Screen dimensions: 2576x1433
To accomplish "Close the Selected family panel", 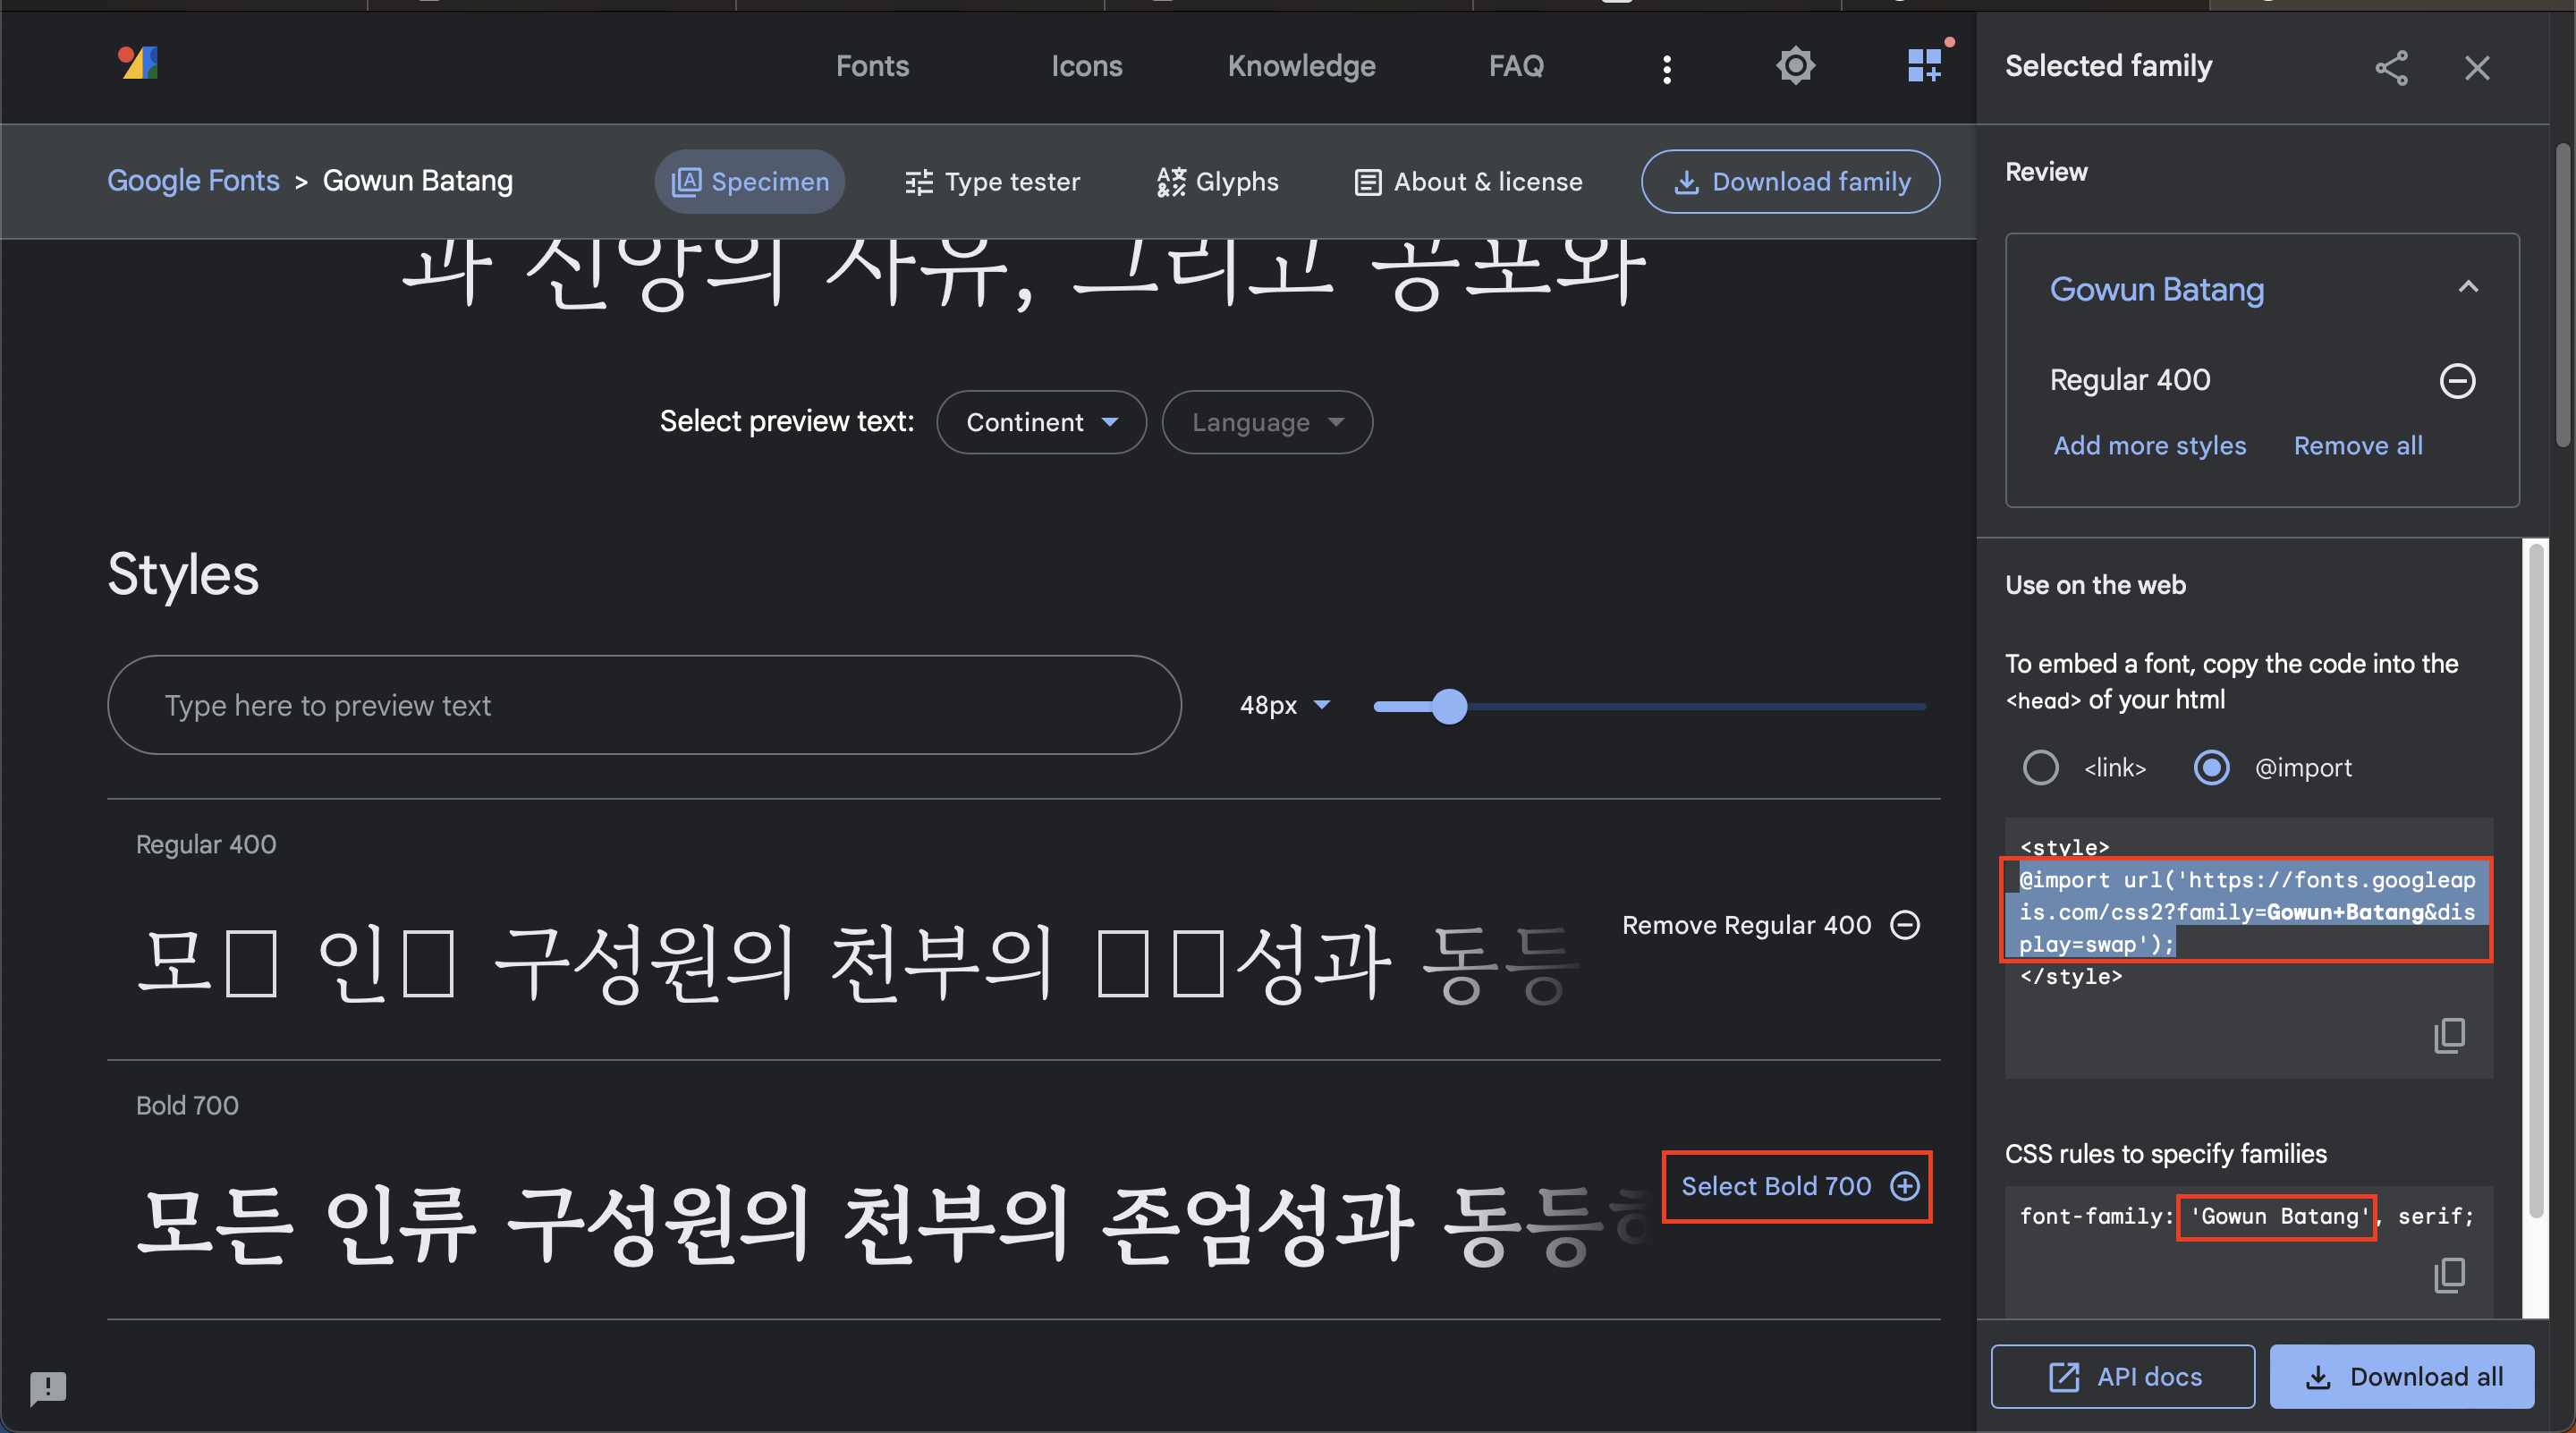I will tap(2477, 68).
